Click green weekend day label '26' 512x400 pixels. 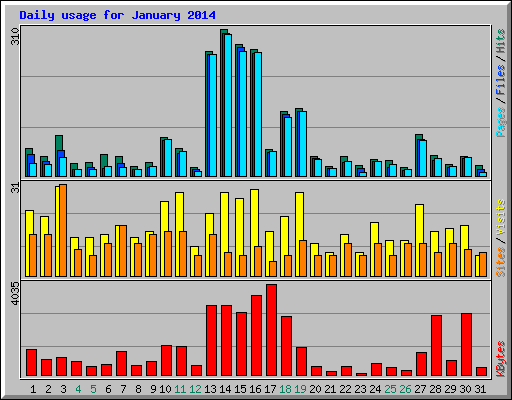(405, 389)
